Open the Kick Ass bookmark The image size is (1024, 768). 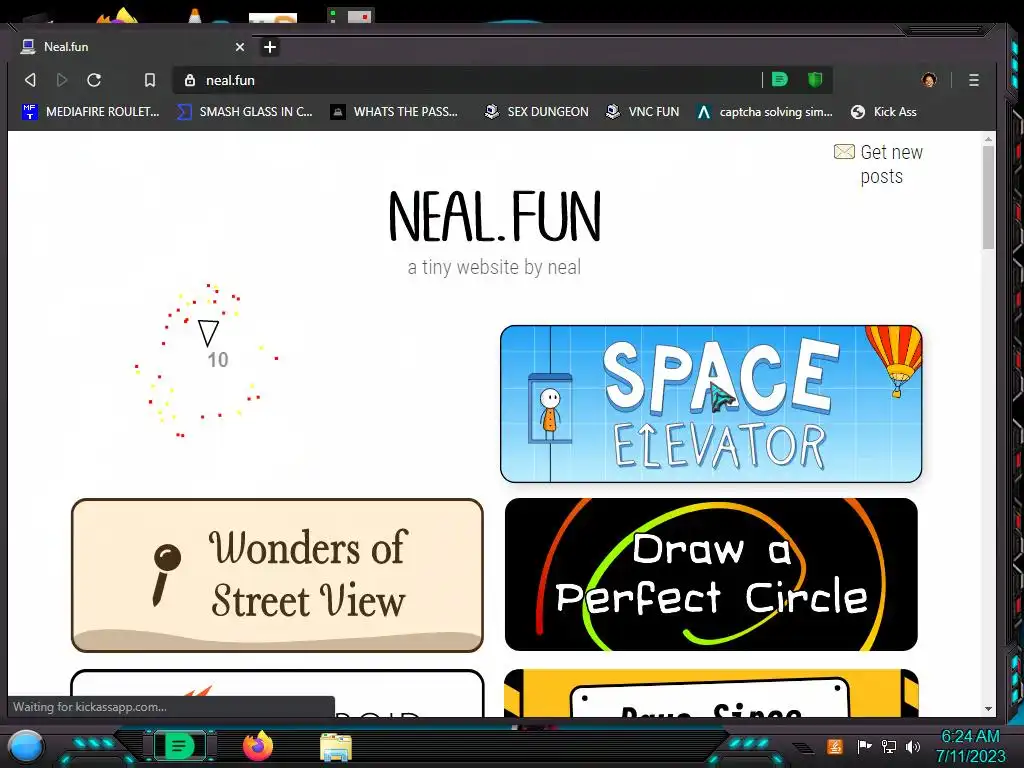click(x=884, y=112)
